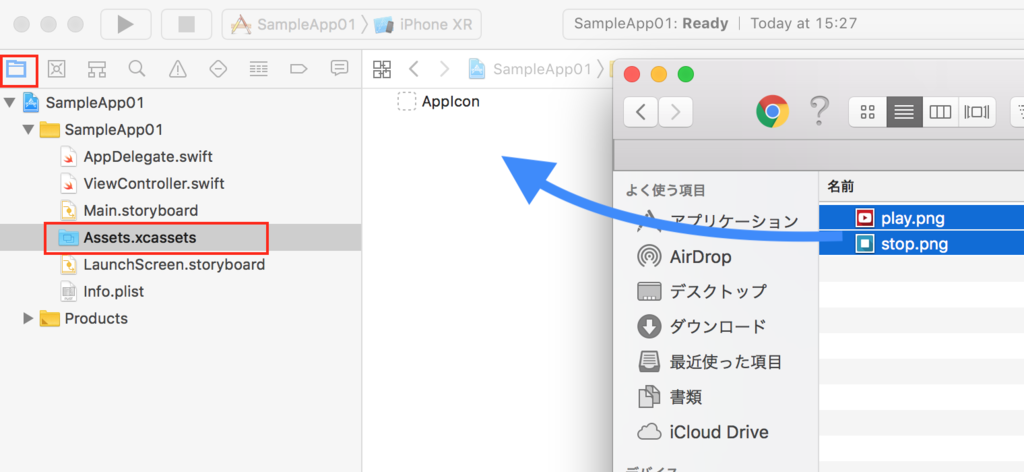Image resolution: width=1024 pixels, height=472 pixels.
Task: Minimize the Finder window
Action: tap(659, 74)
